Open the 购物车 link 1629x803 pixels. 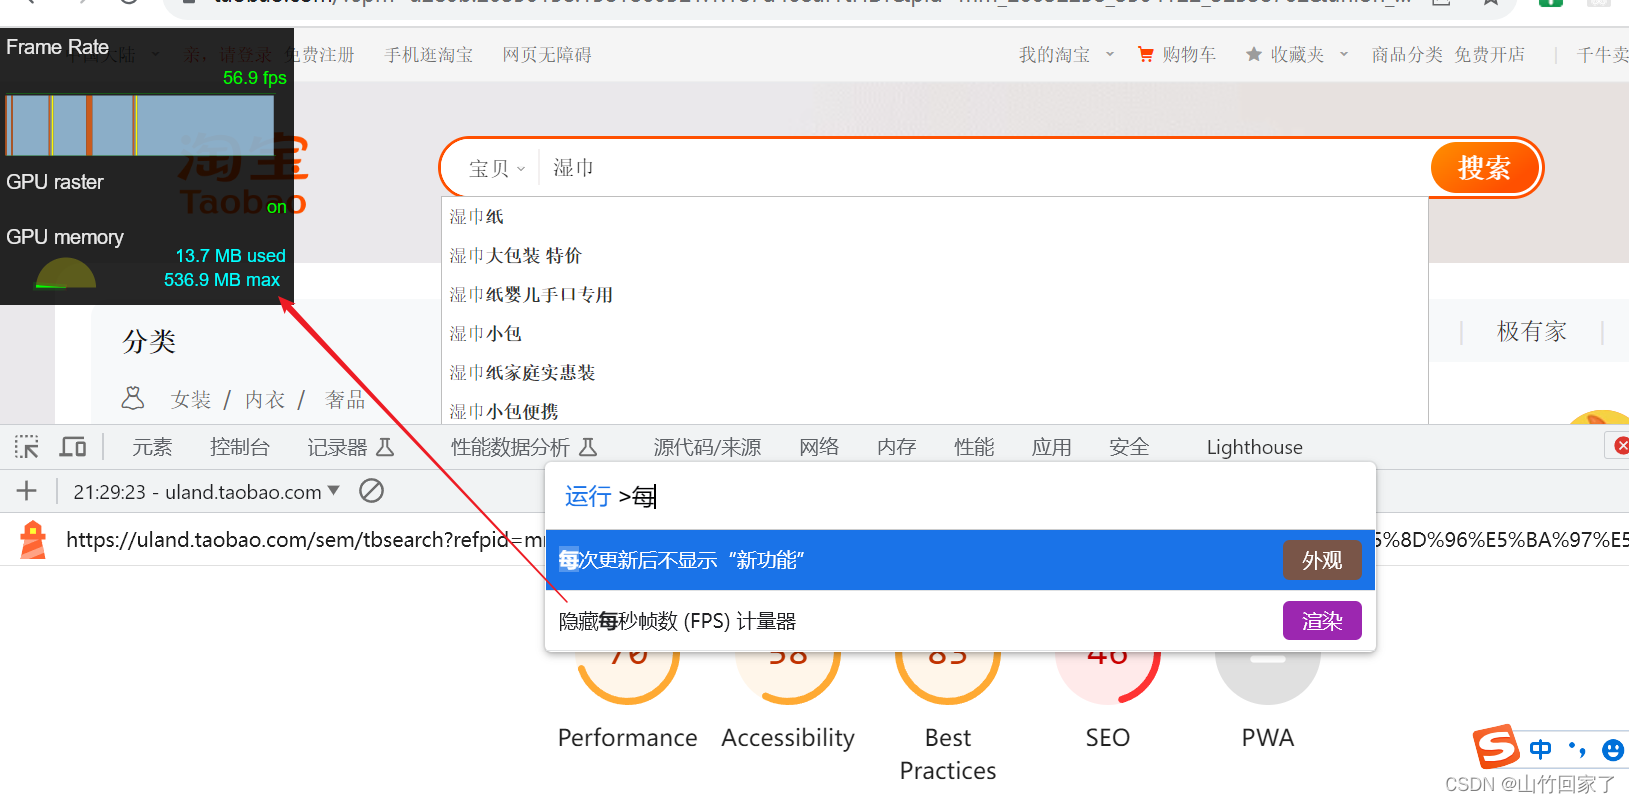1189,55
